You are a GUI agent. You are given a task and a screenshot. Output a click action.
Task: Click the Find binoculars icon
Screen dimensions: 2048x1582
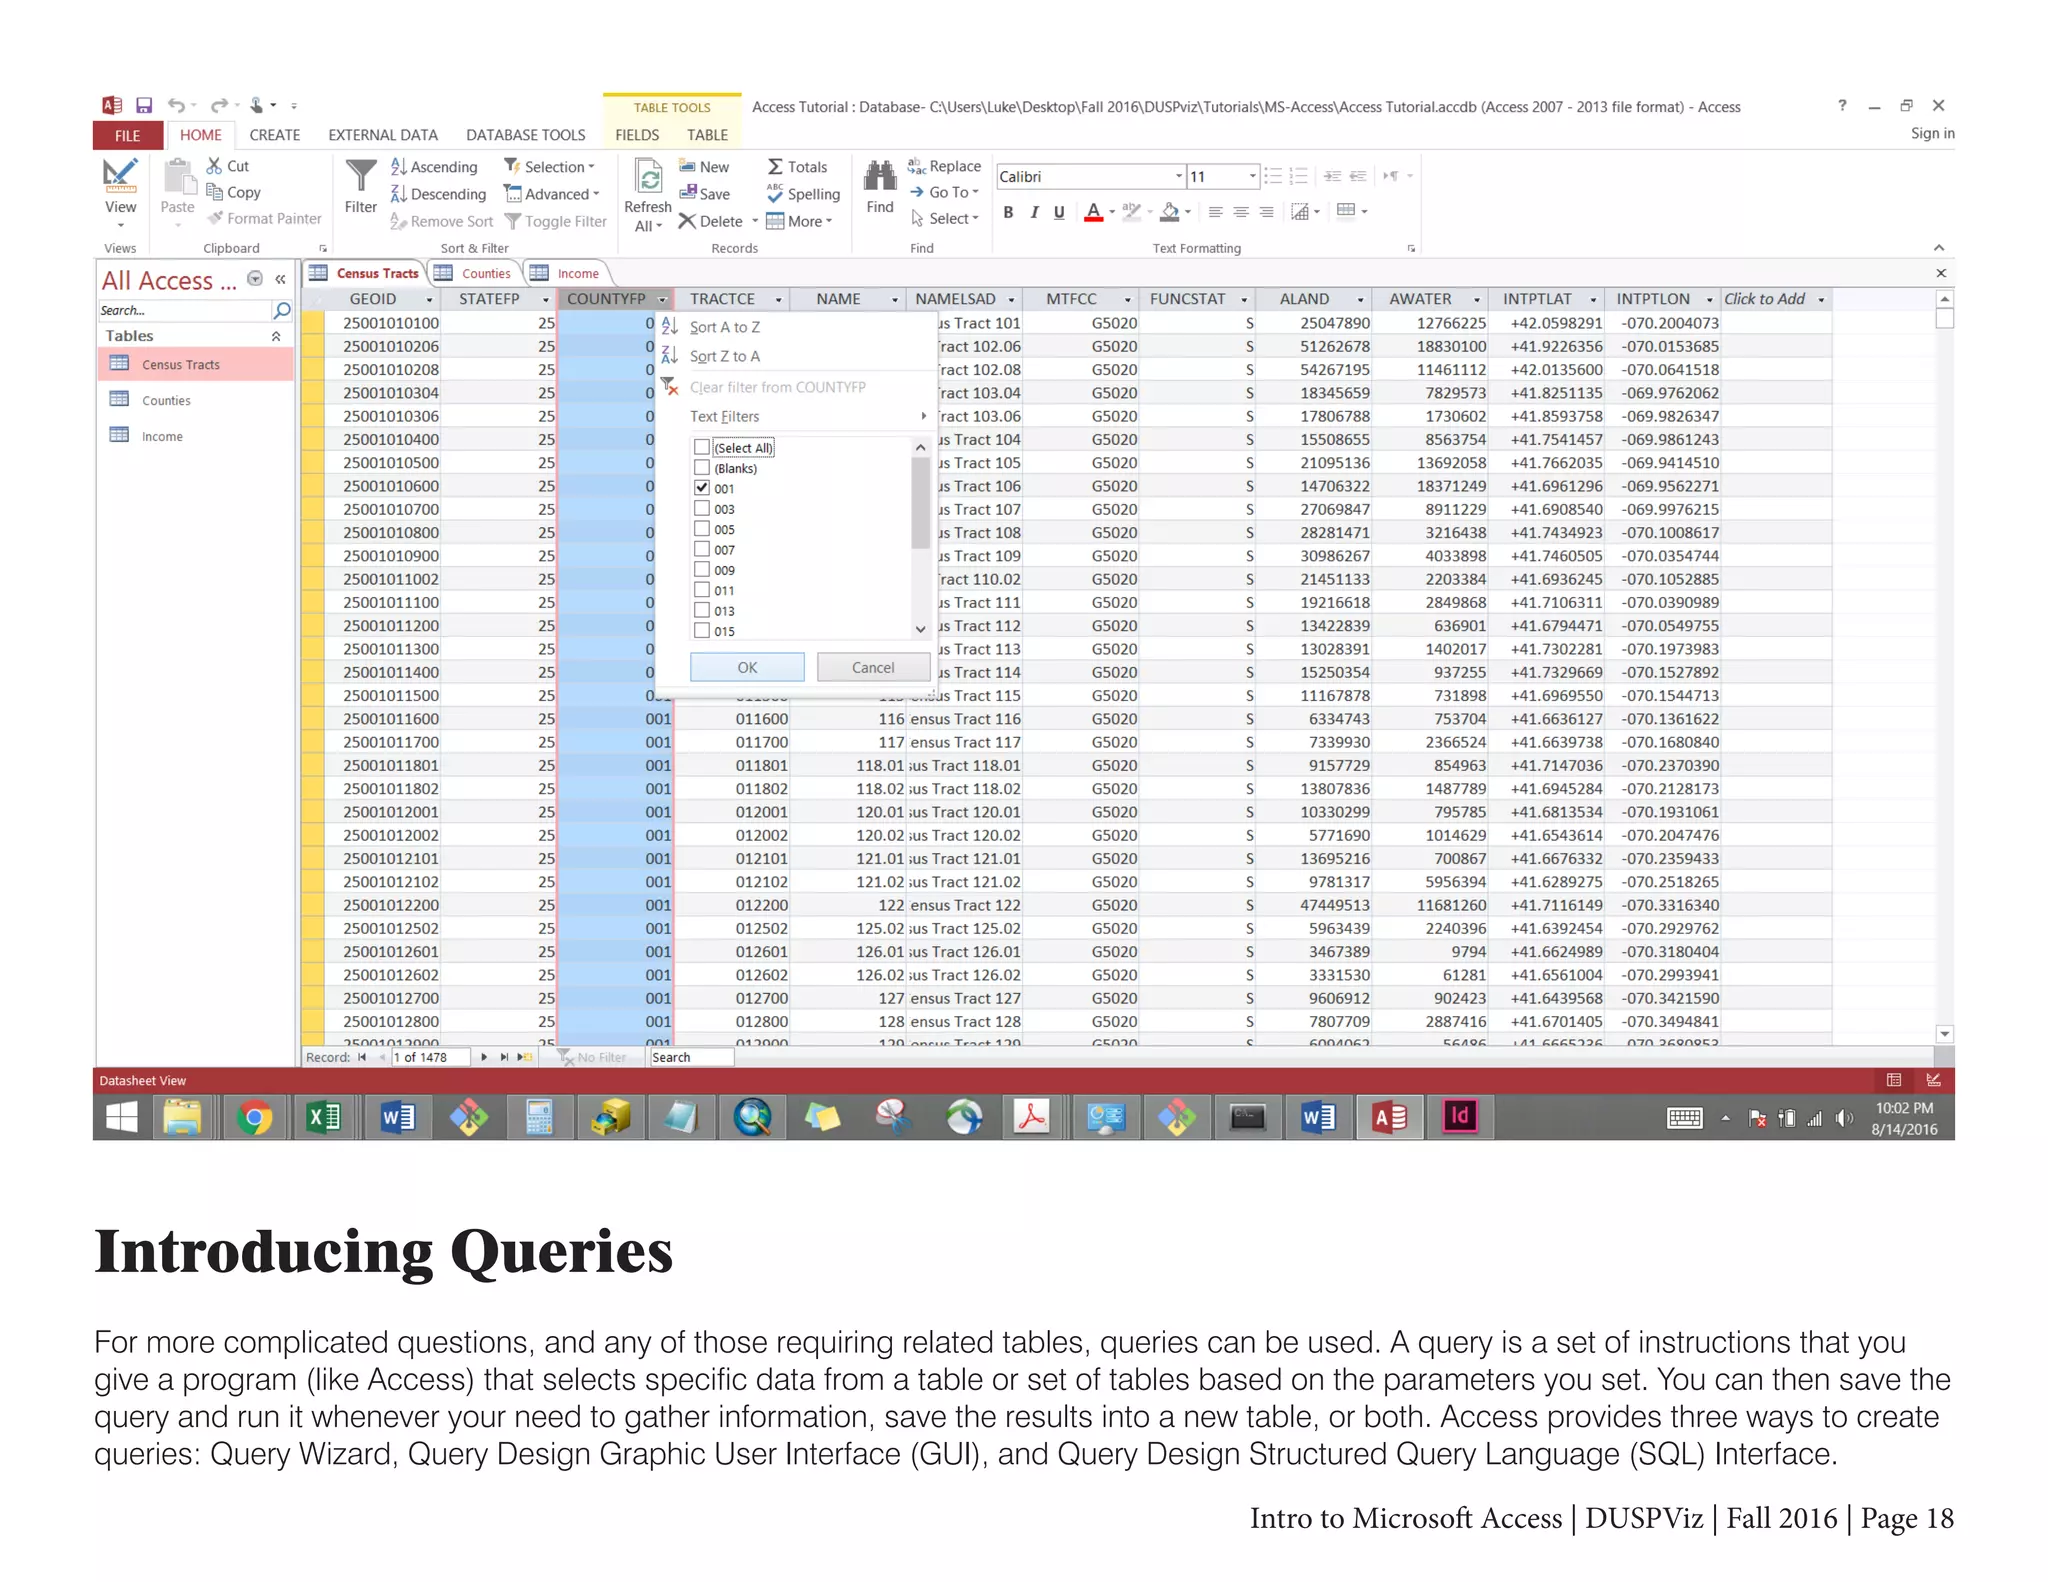[x=880, y=177]
